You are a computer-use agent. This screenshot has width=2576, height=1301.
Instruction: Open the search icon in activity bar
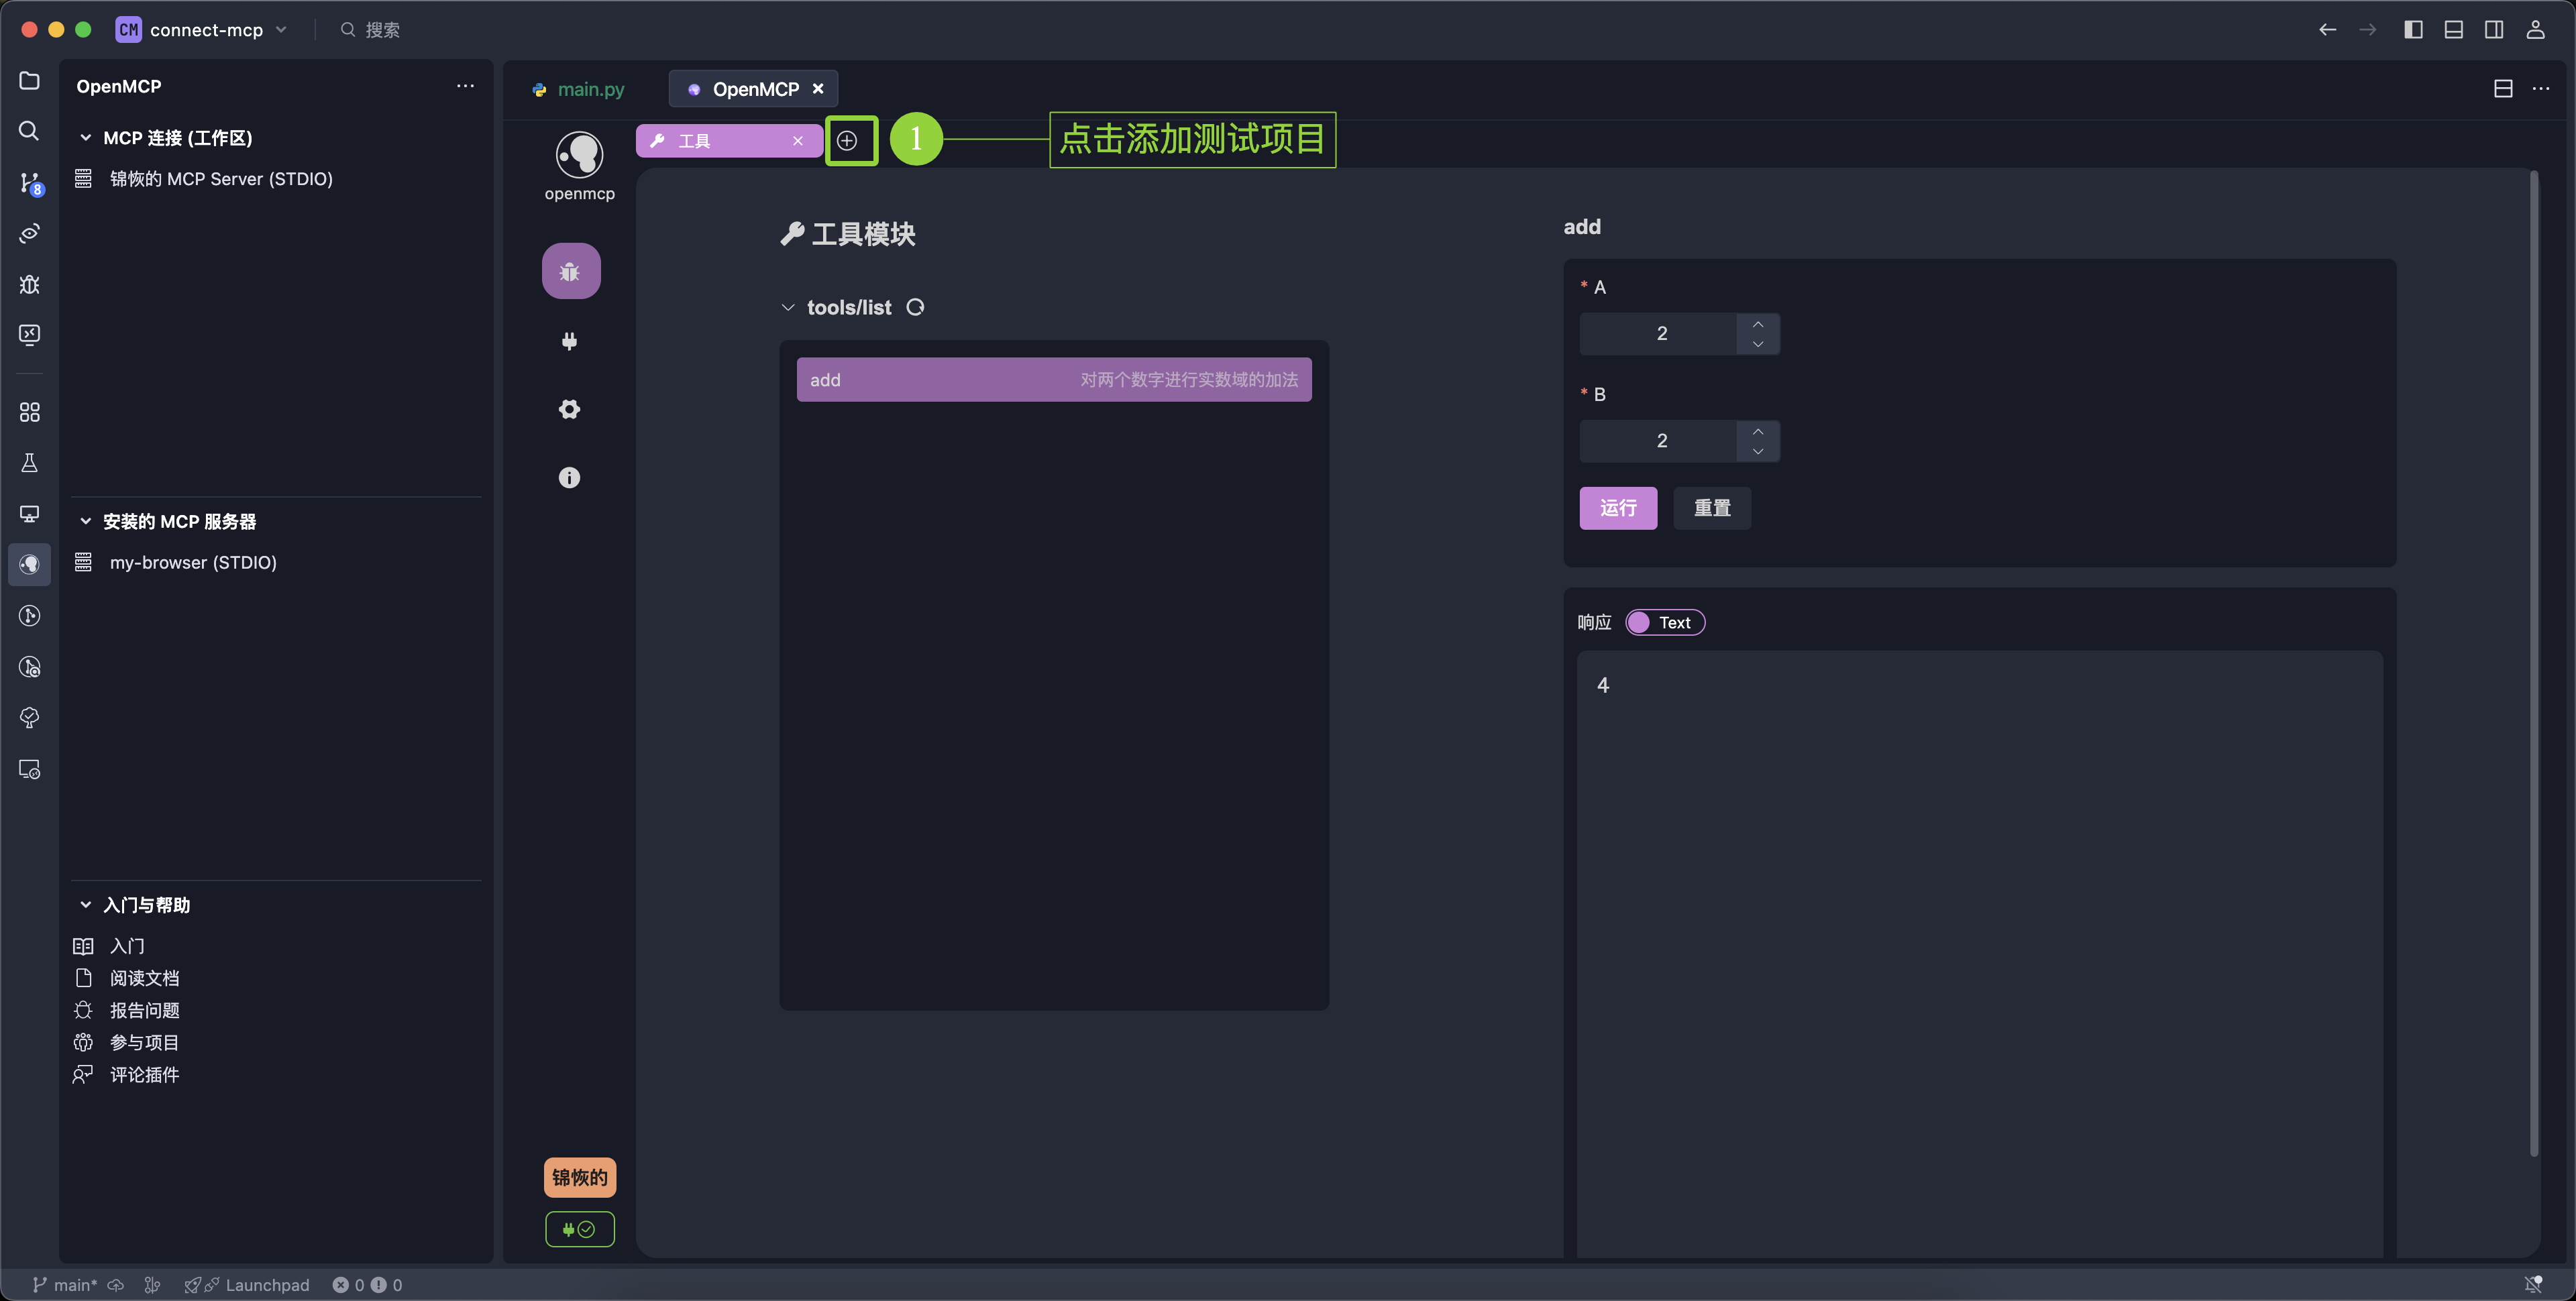click(29, 131)
